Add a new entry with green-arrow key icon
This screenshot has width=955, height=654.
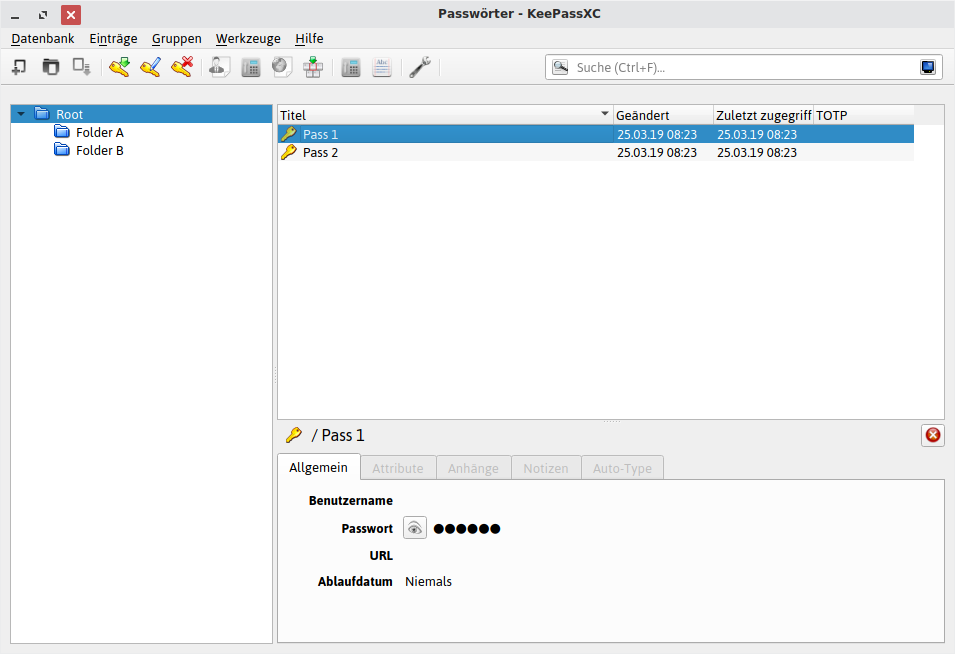coord(120,66)
